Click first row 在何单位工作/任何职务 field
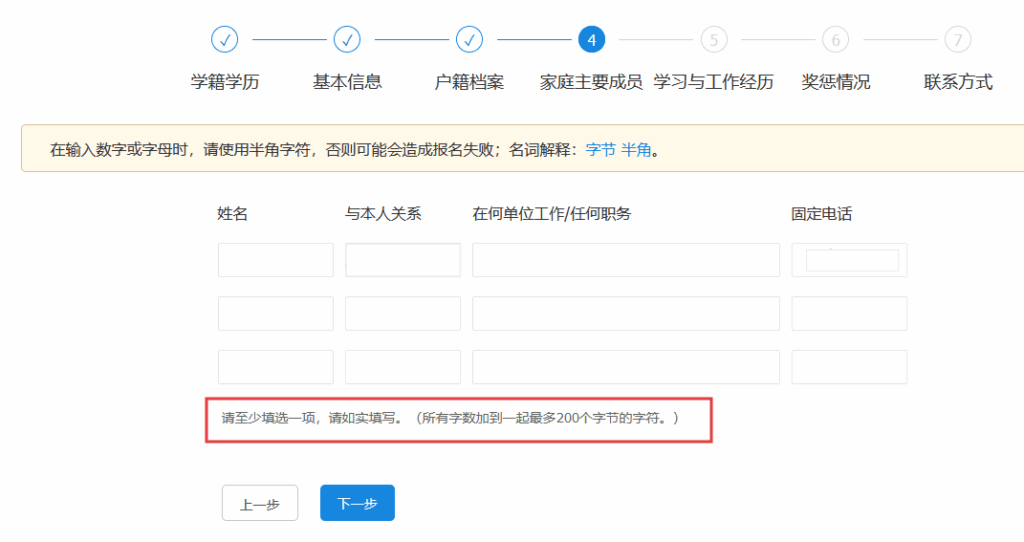 click(625, 260)
